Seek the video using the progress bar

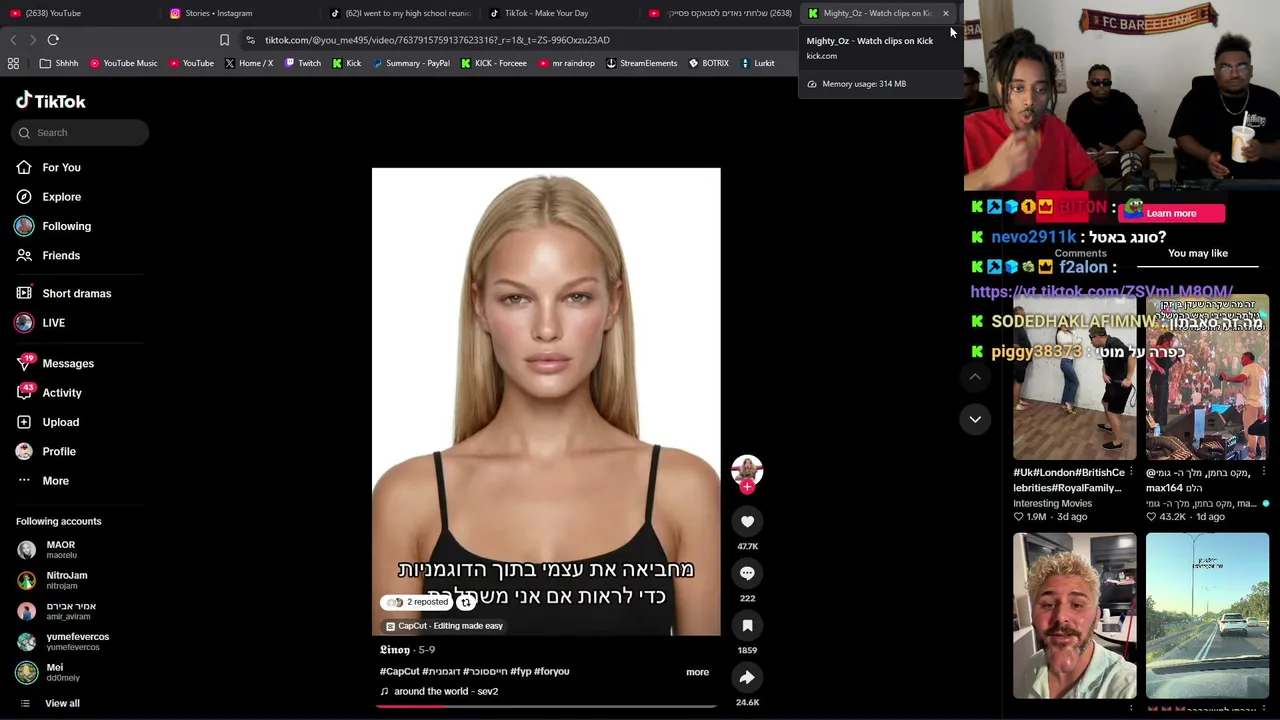coord(546,706)
